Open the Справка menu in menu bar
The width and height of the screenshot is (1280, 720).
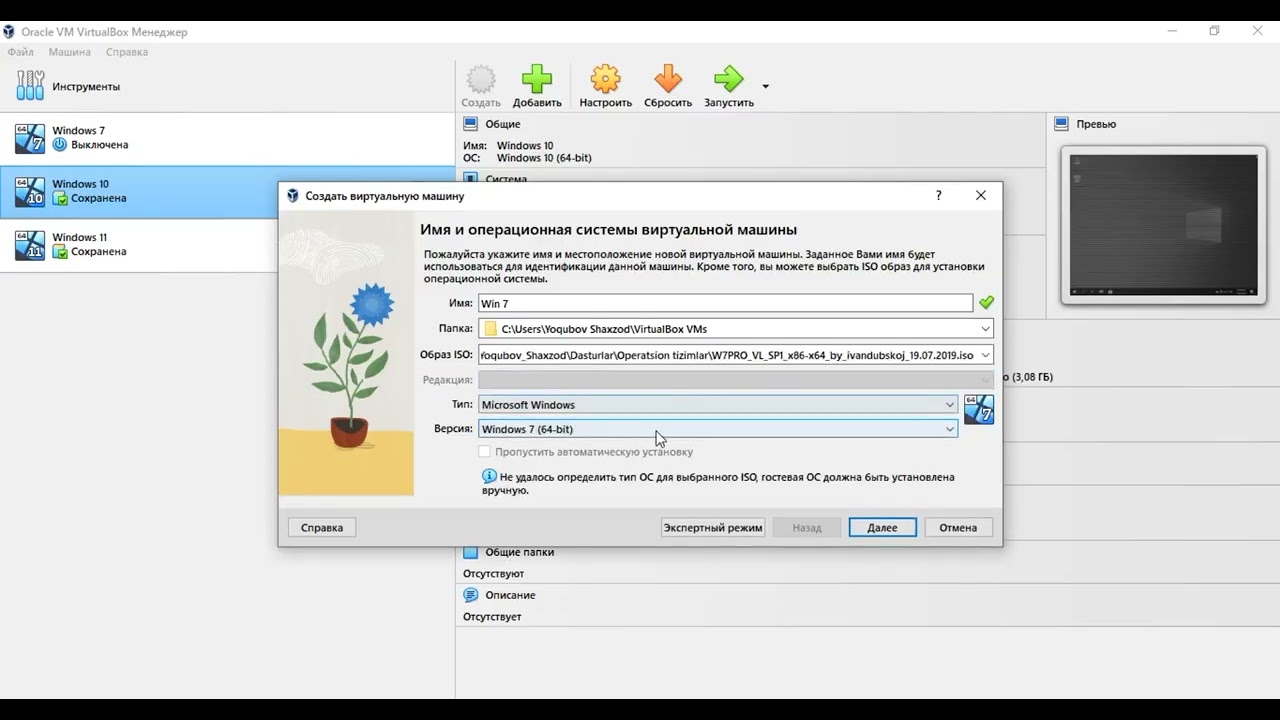point(126,52)
